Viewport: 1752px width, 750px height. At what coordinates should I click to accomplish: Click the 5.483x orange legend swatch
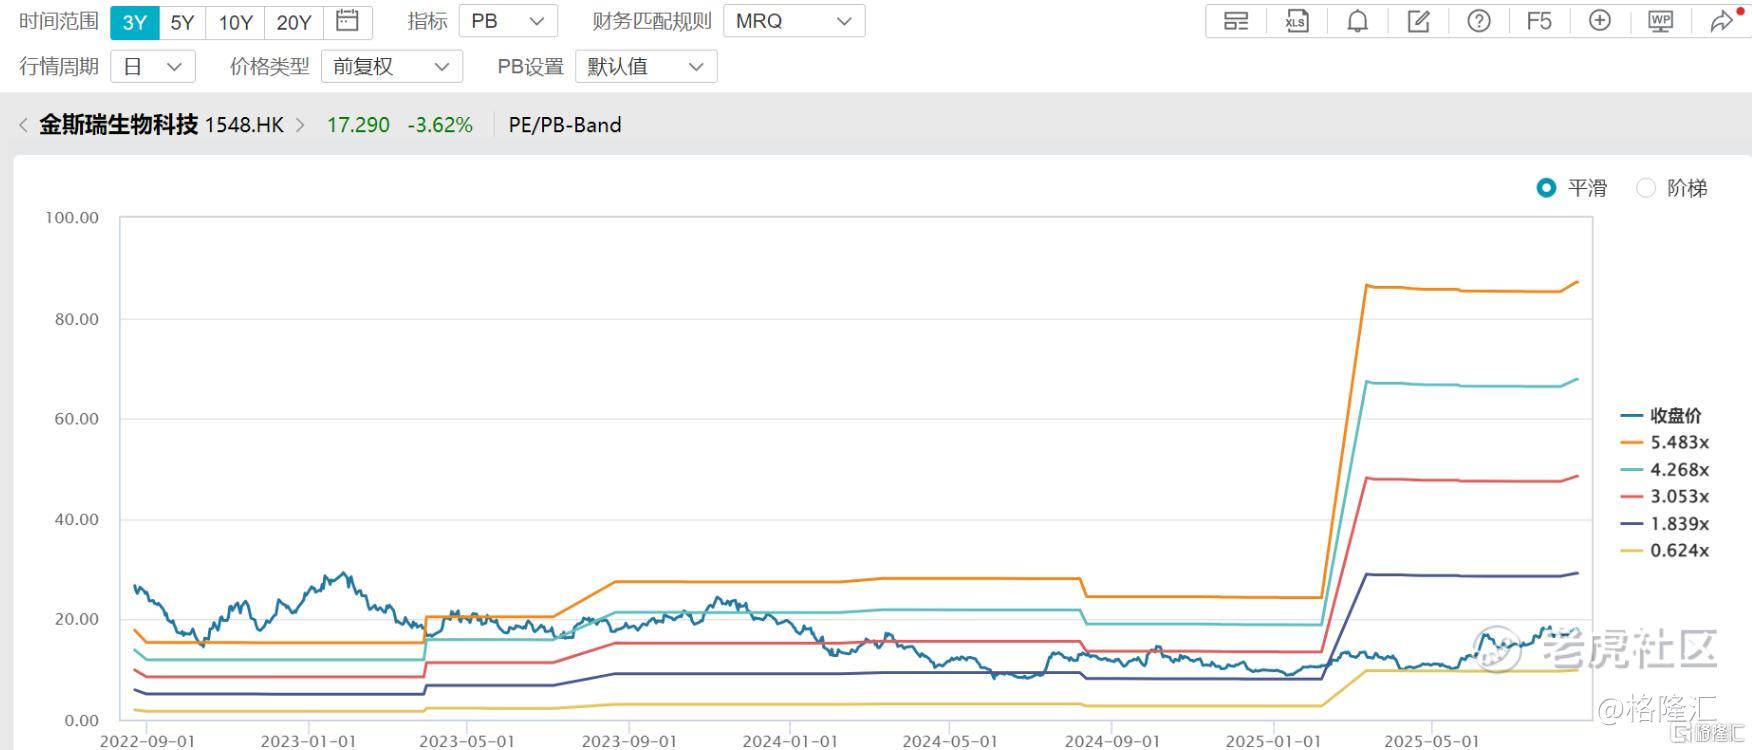point(1632,442)
